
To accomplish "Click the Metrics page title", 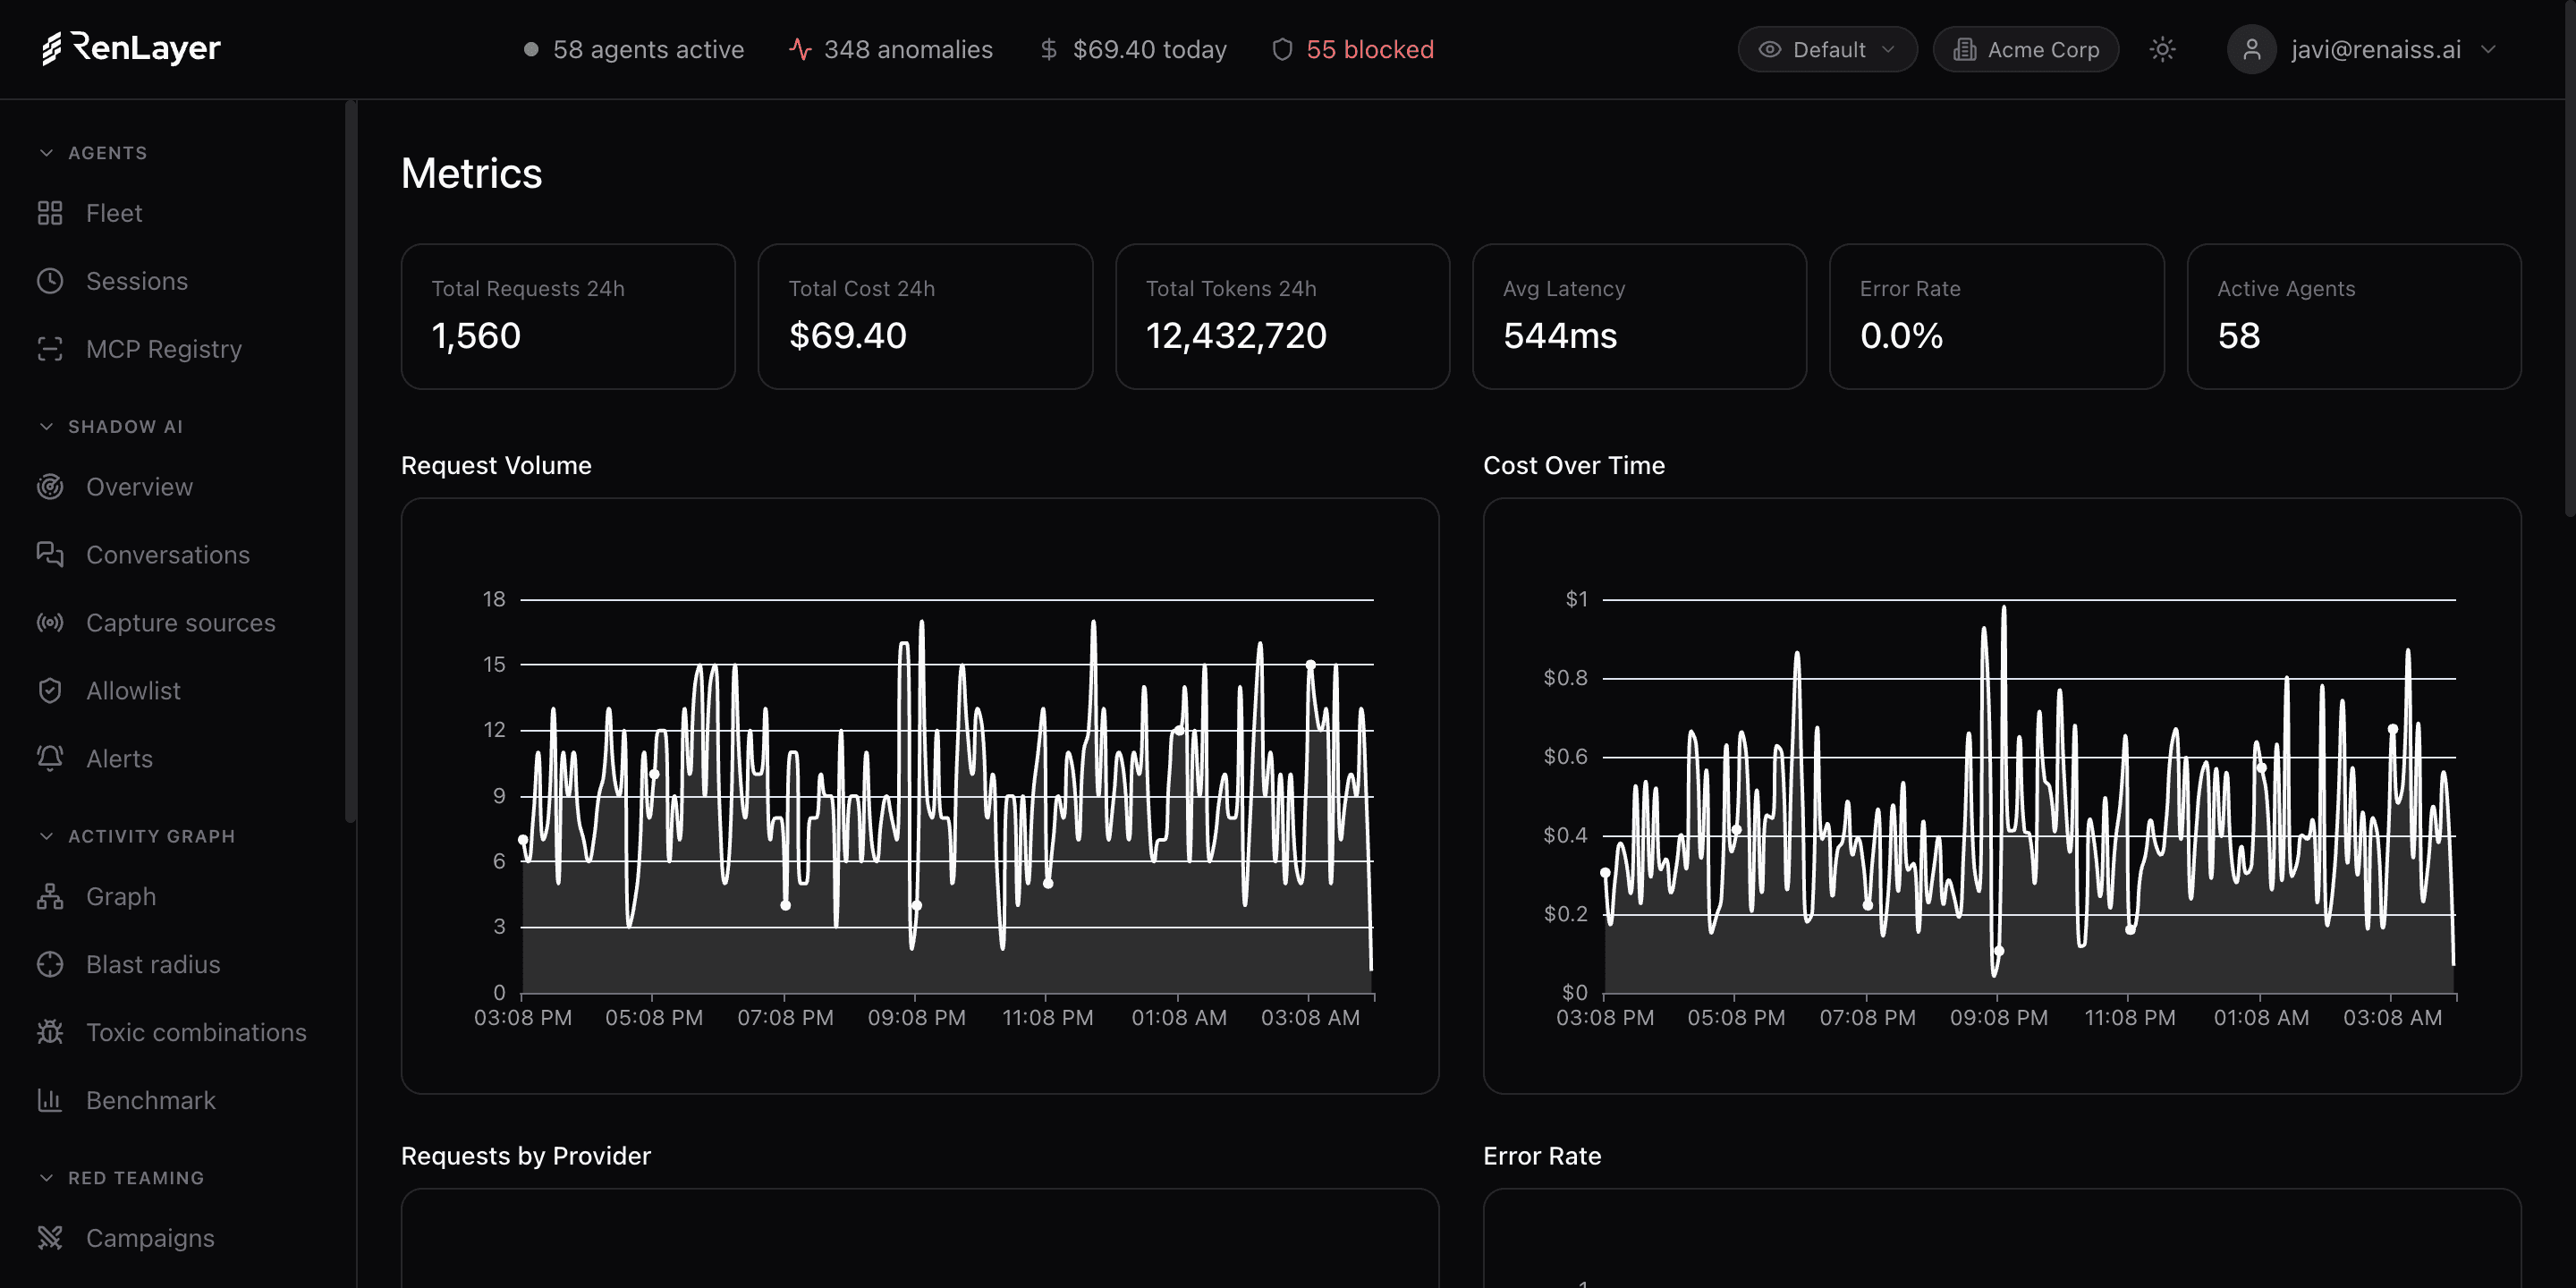I will point(472,173).
